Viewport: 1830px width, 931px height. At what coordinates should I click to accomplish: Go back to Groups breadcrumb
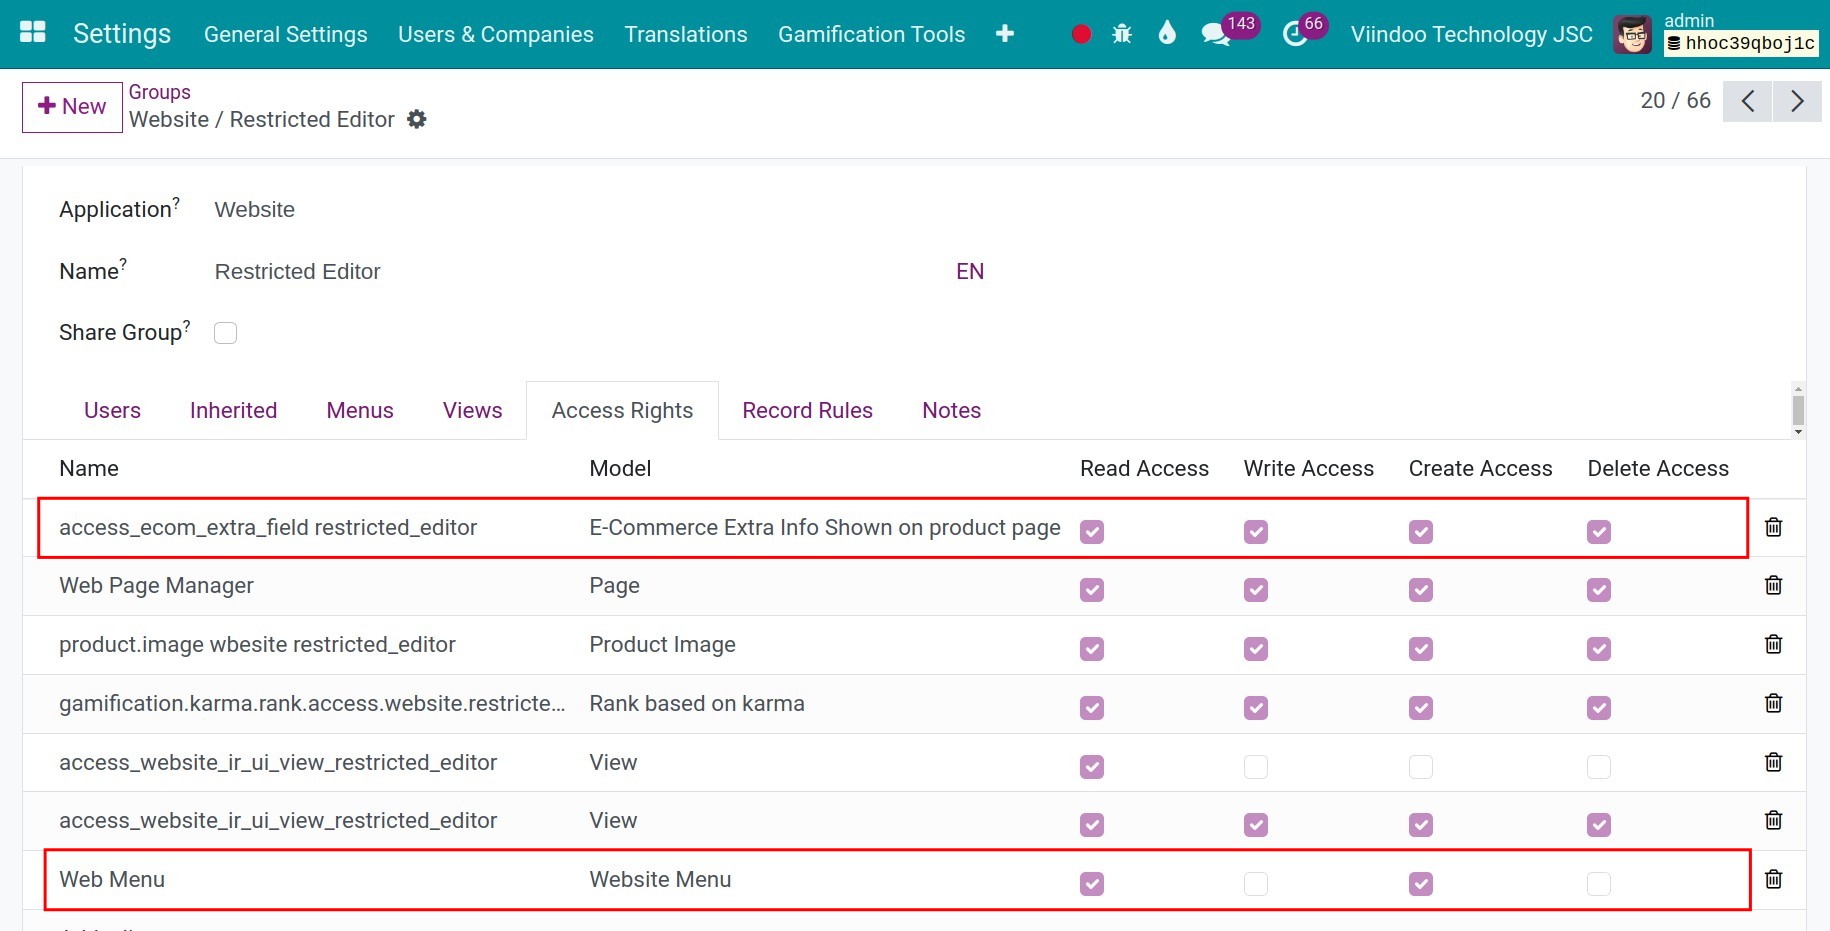[x=159, y=92]
